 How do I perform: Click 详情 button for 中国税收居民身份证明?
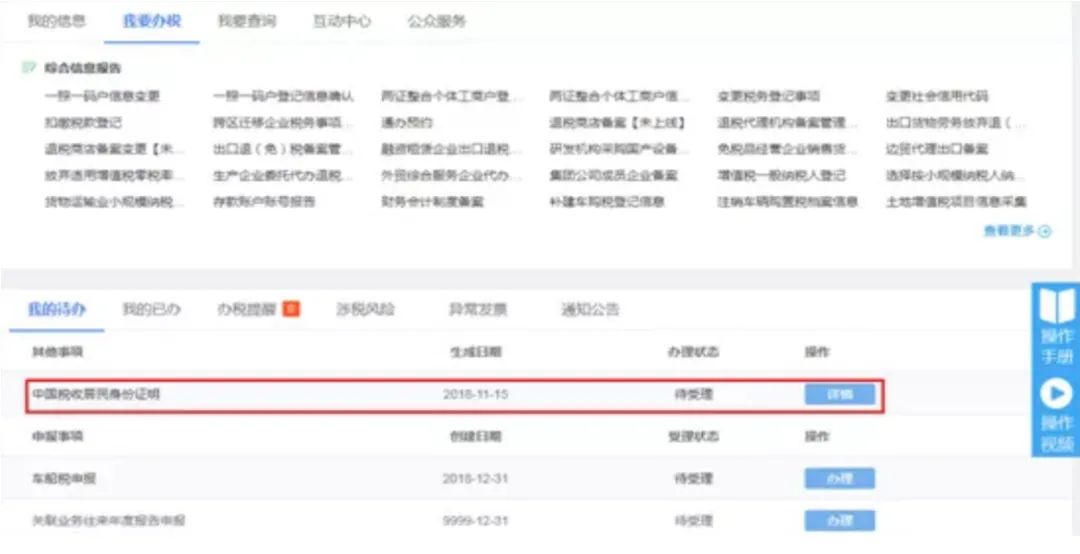click(x=839, y=394)
